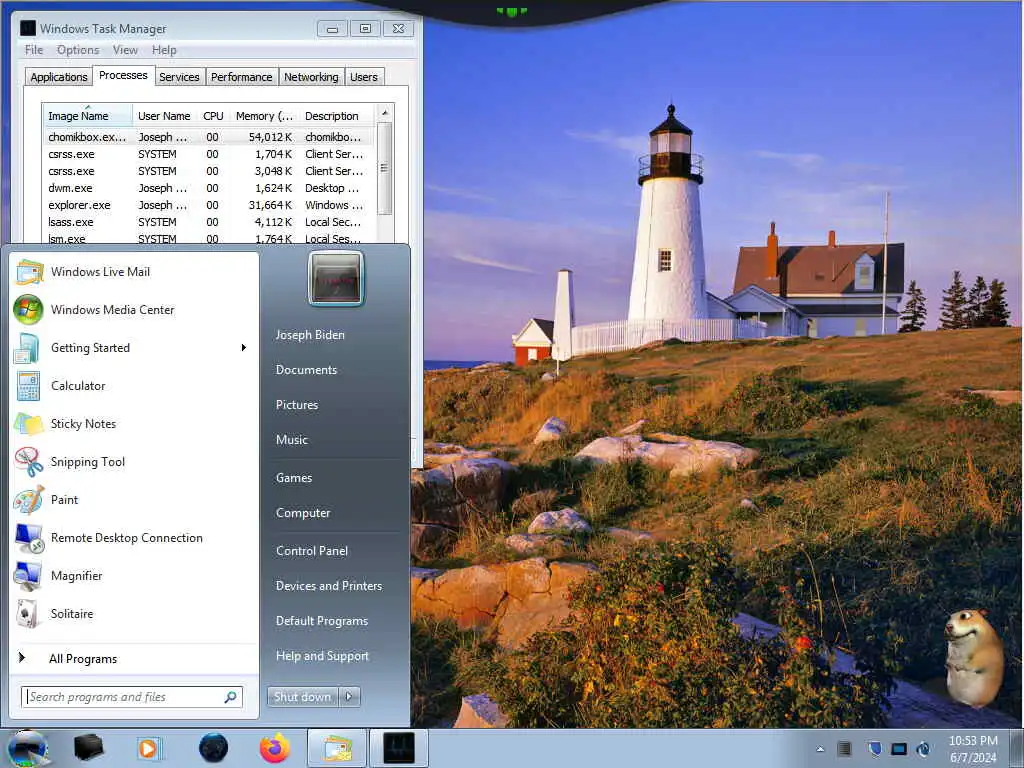This screenshot has width=1024, height=768.
Task: Open Devices and Printers
Action: pyautogui.click(x=329, y=586)
